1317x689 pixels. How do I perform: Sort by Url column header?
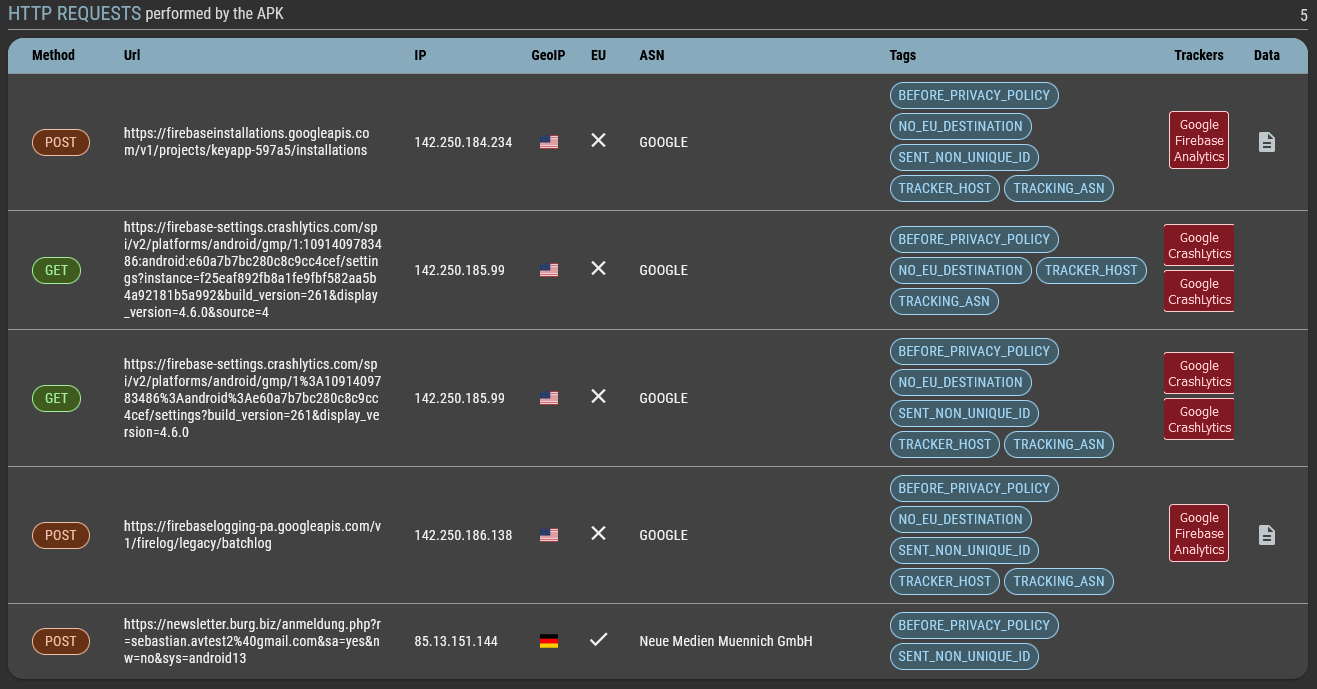tap(132, 55)
